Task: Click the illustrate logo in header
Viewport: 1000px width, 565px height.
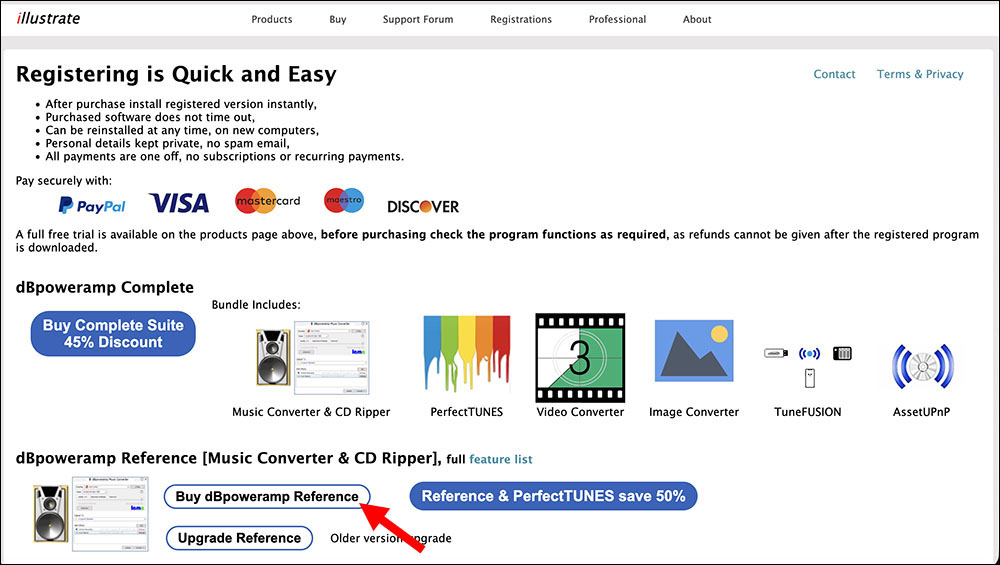Action: click(x=47, y=18)
